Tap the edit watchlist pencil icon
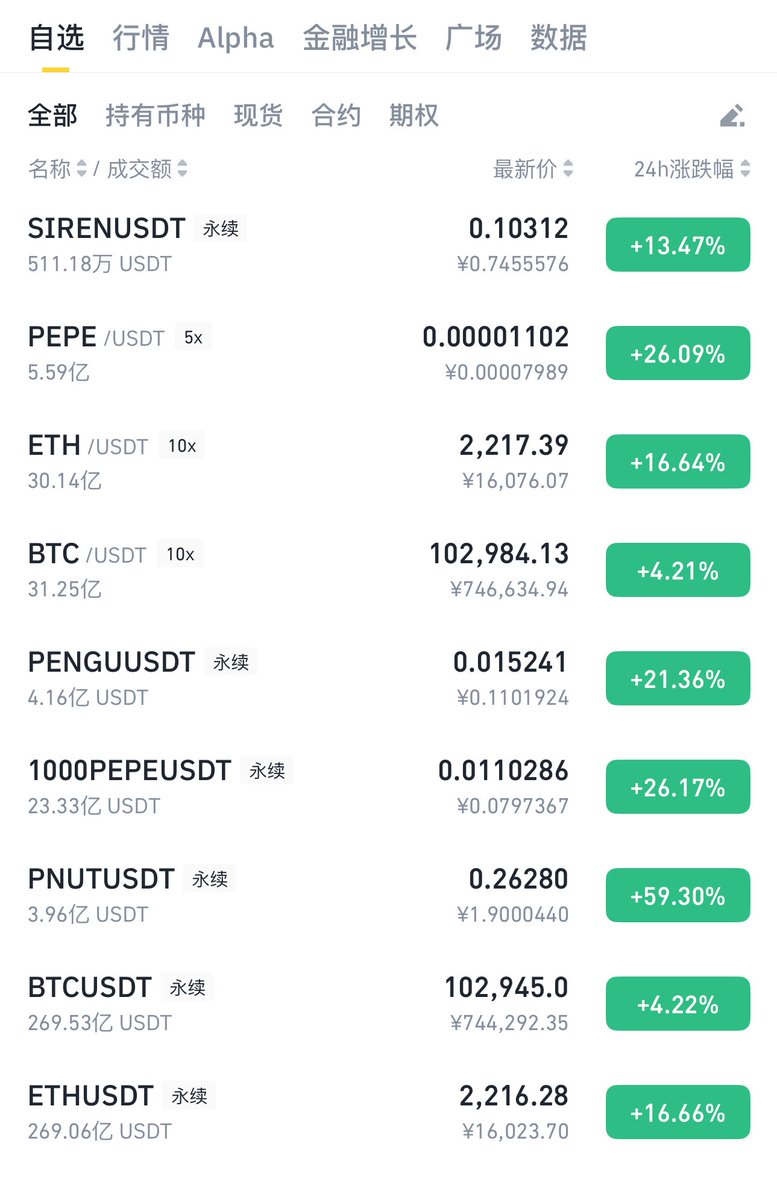Viewport: 777px width, 1200px height. (x=732, y=116)
